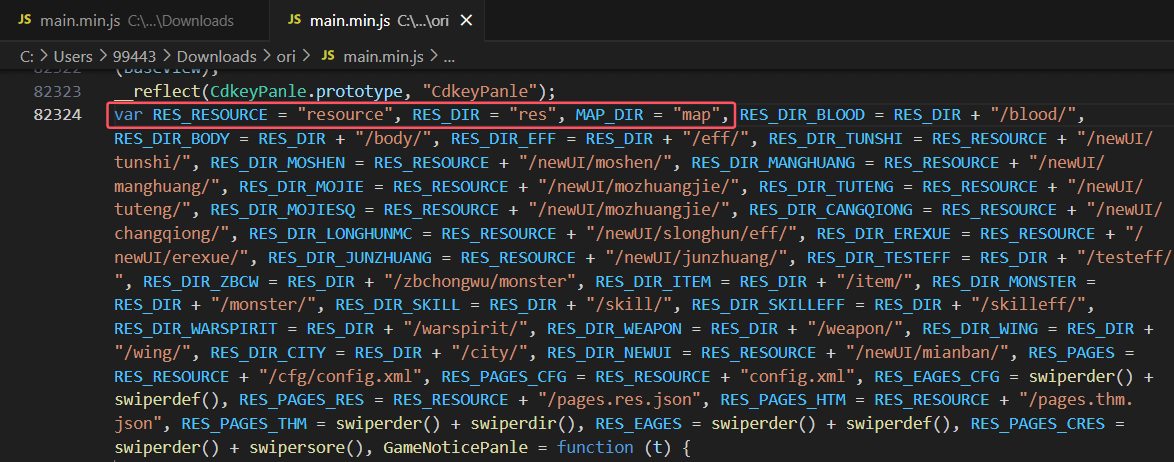Click line number 82324 in the gutter
The width and height of the screenshot is (1174, 462).
coord(57,114)
